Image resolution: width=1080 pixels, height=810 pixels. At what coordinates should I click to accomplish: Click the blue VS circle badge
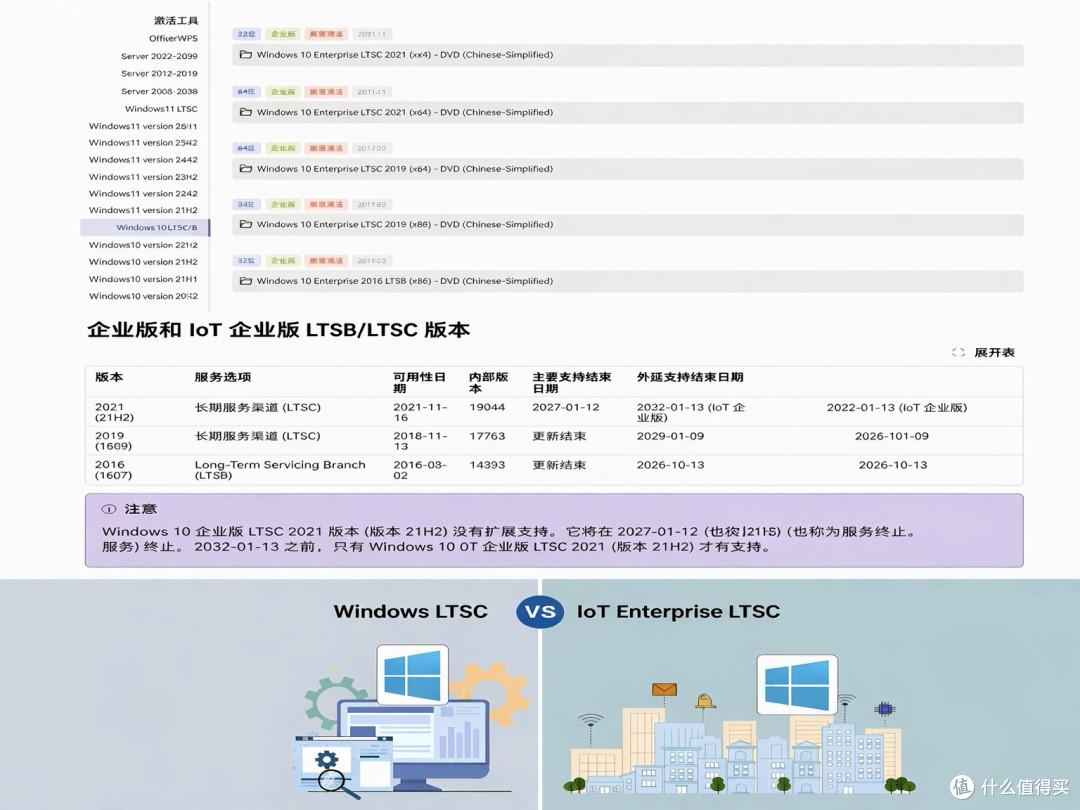540,611
